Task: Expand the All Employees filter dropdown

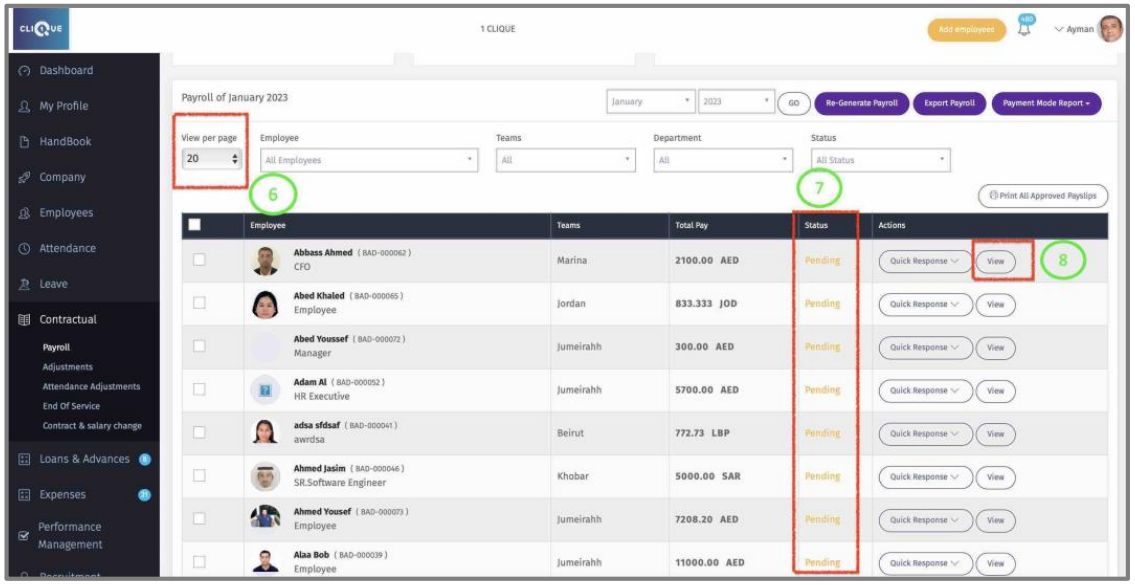Action: 368,160
